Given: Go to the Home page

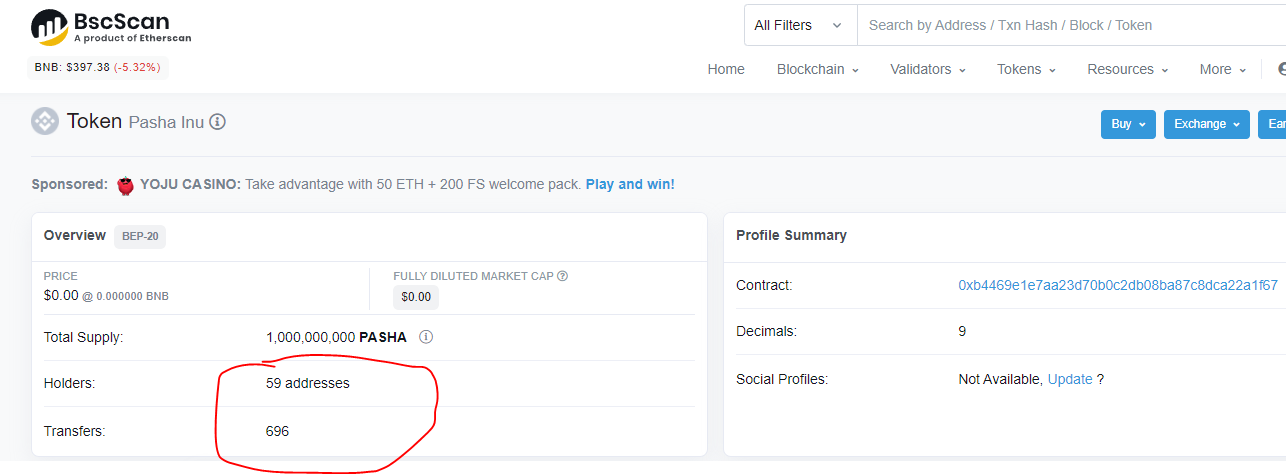Looking at the screenshot, I should point(726,69).
